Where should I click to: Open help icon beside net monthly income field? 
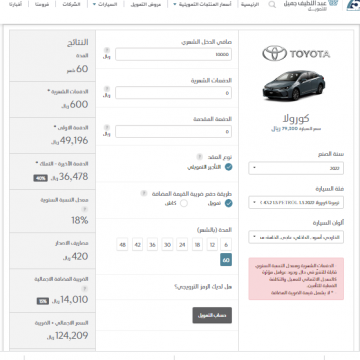point(107,50)
